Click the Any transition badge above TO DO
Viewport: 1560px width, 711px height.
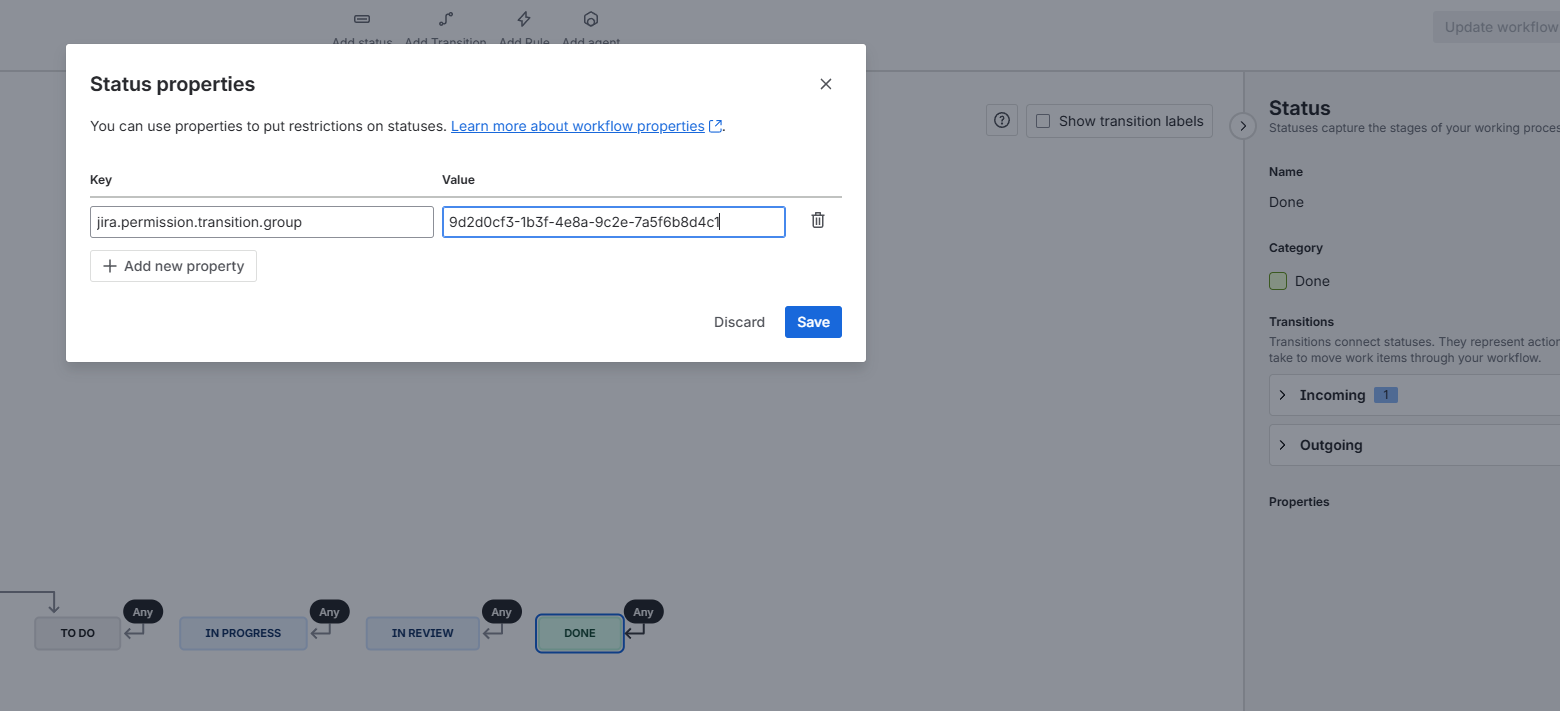coord(143,612)
